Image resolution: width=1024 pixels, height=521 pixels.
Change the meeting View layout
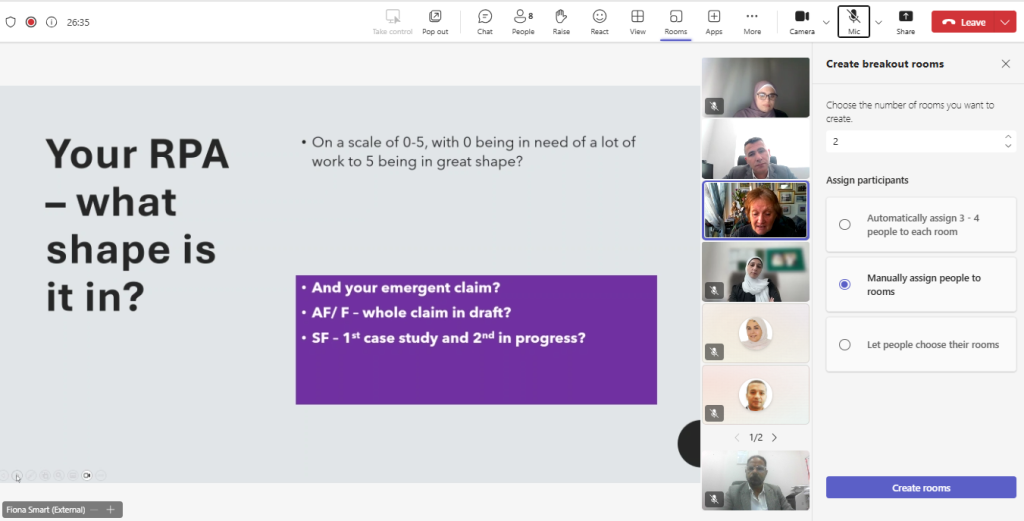(637, 21)
